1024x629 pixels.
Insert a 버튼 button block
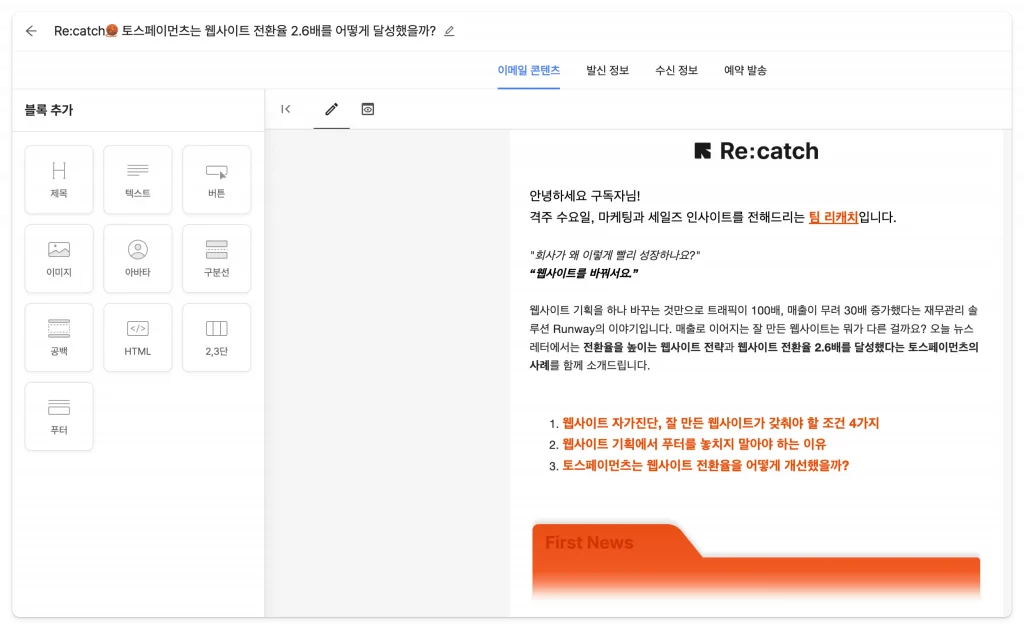coord(216,179)
